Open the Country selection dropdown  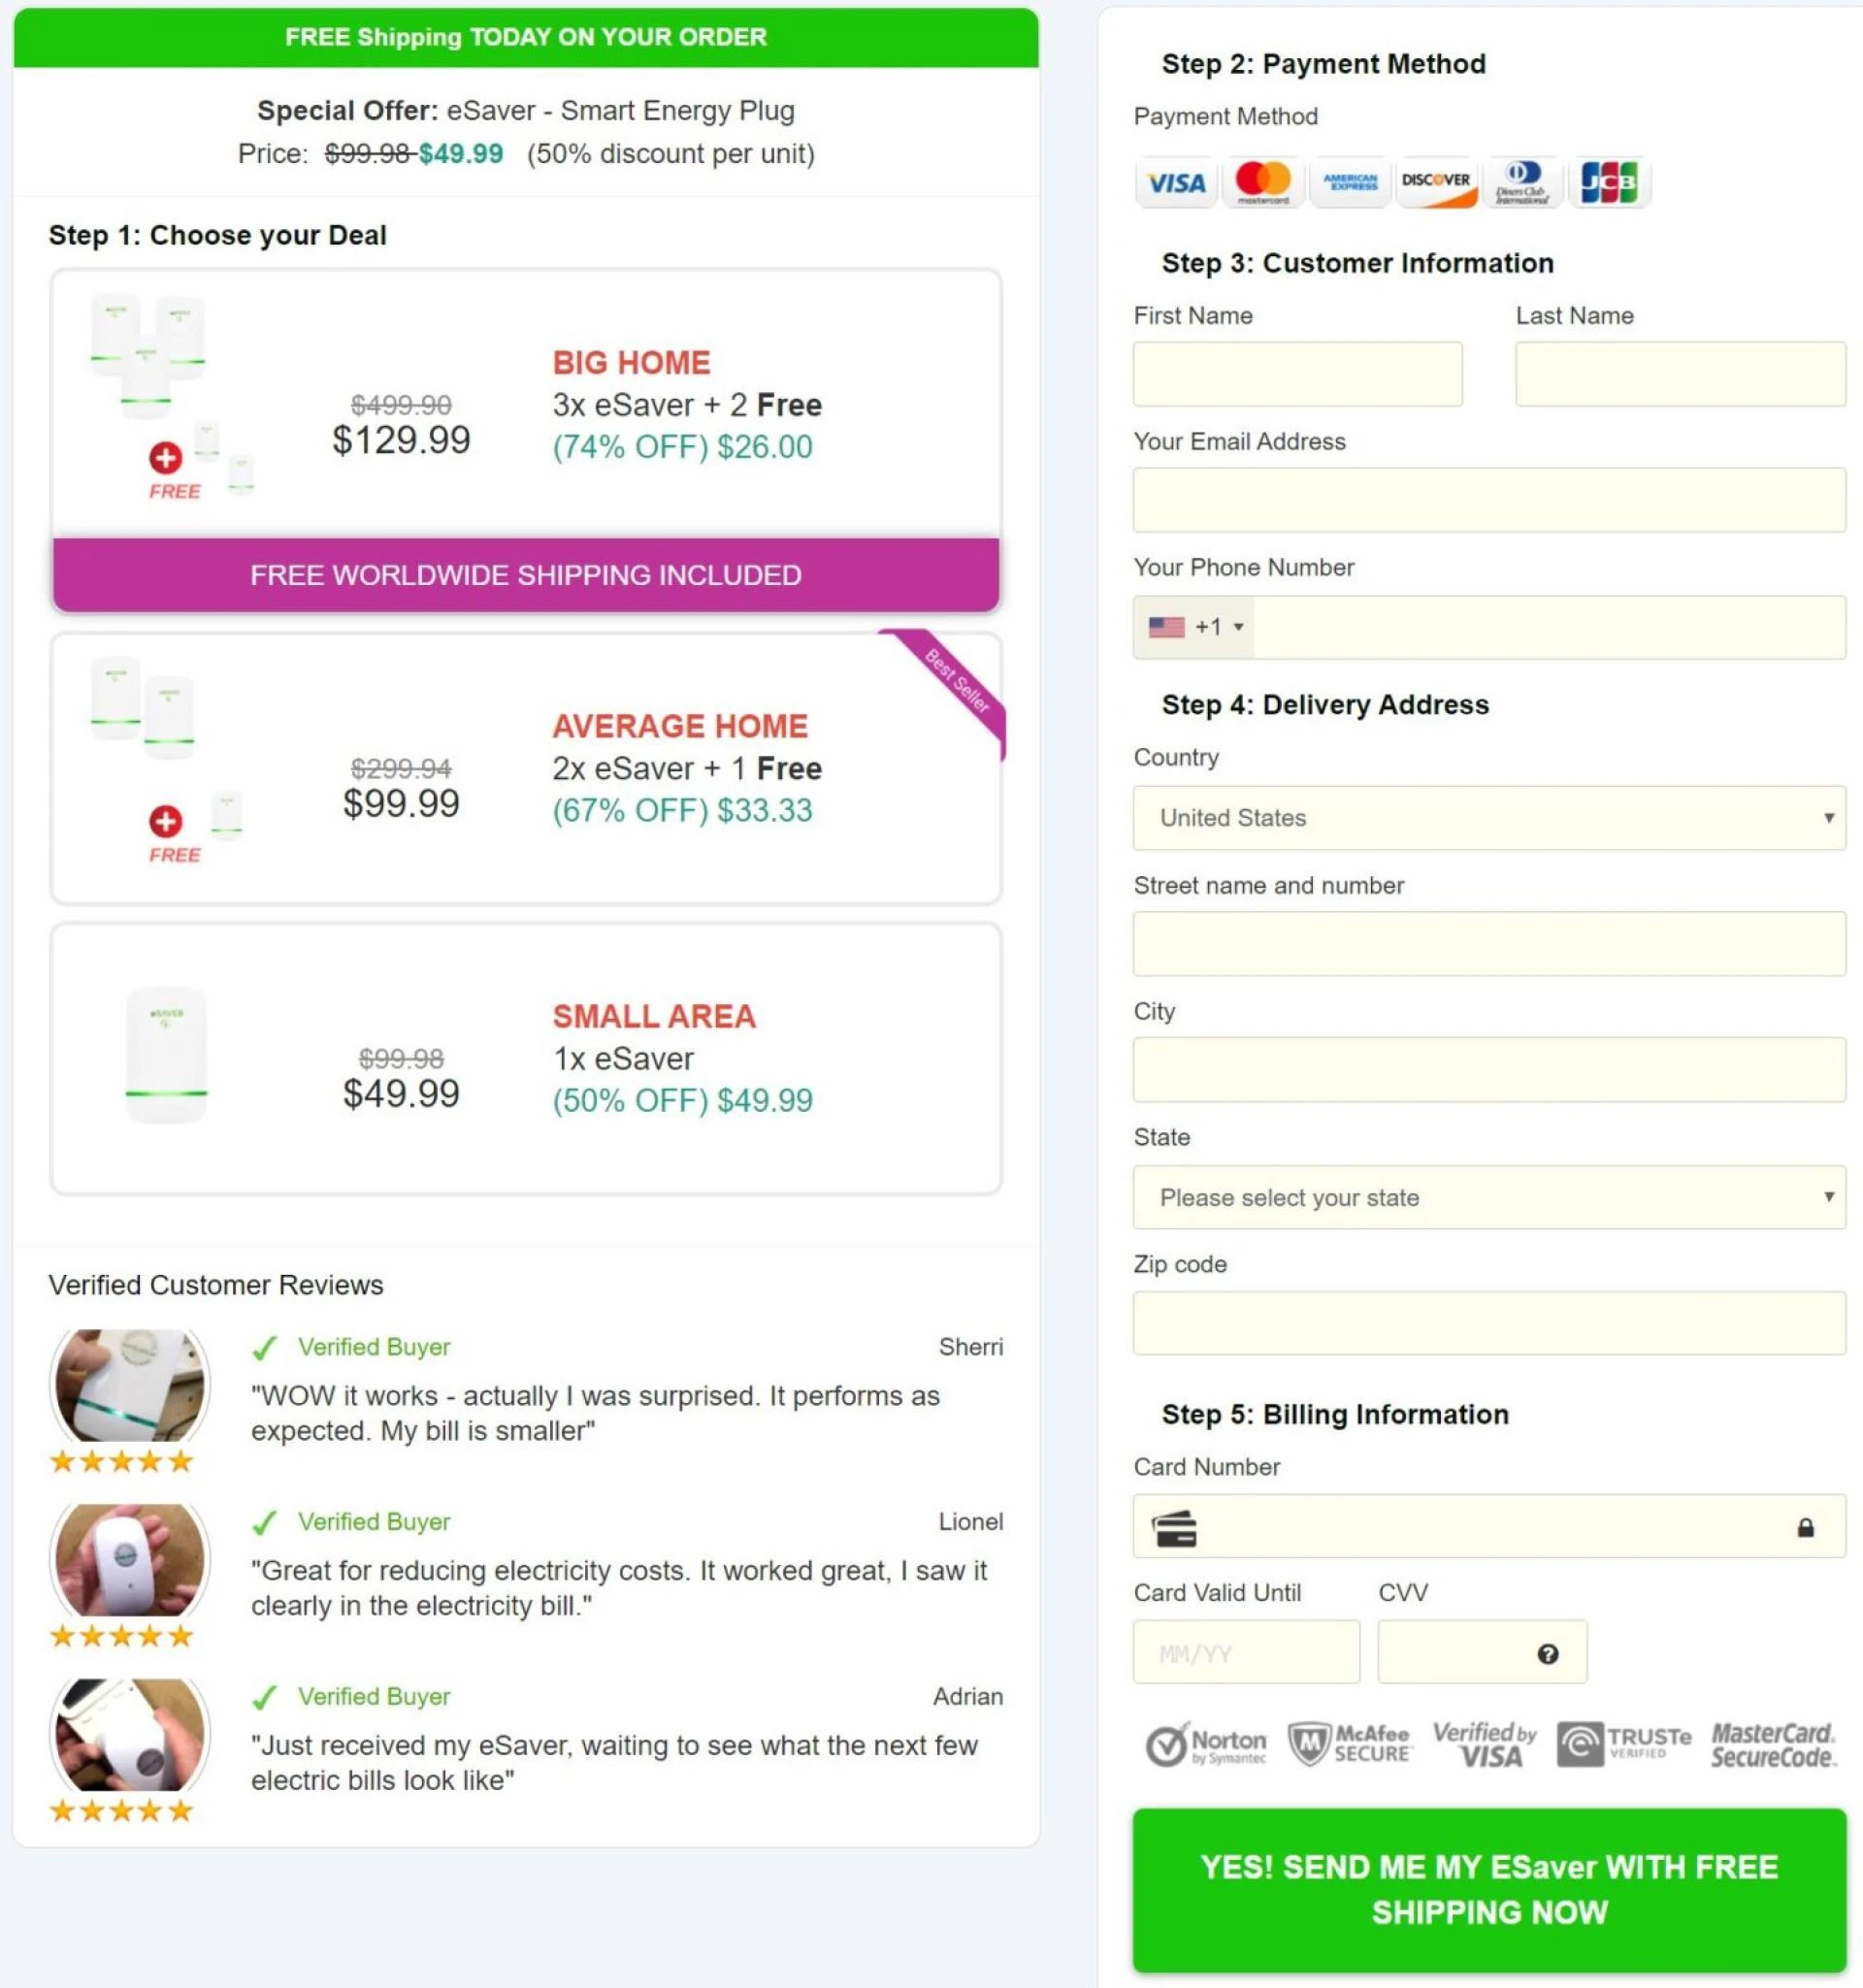[1488, 818]
